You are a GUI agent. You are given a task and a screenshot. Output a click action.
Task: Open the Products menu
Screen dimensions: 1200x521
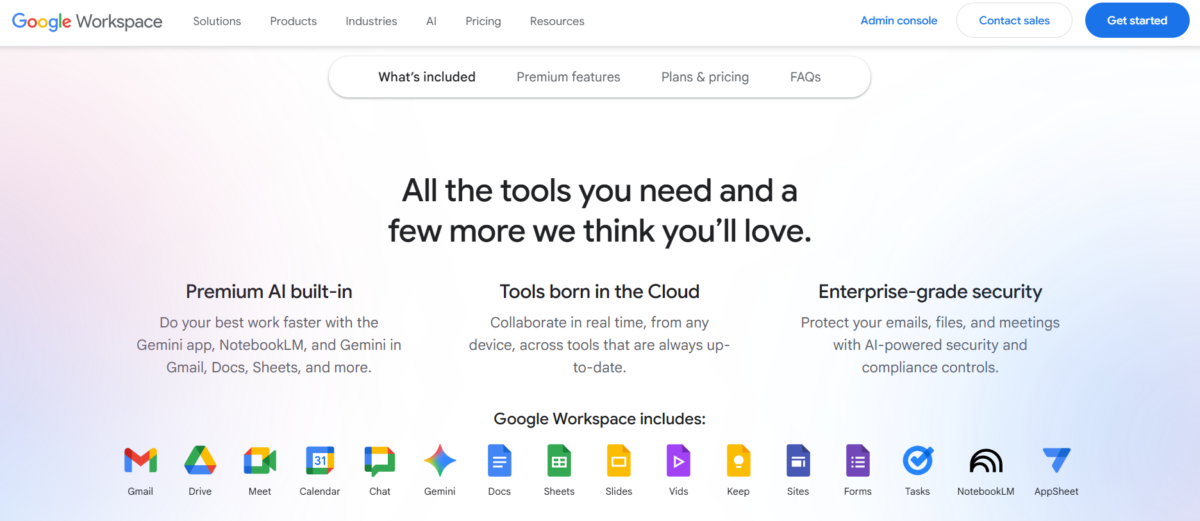point(293,21)
